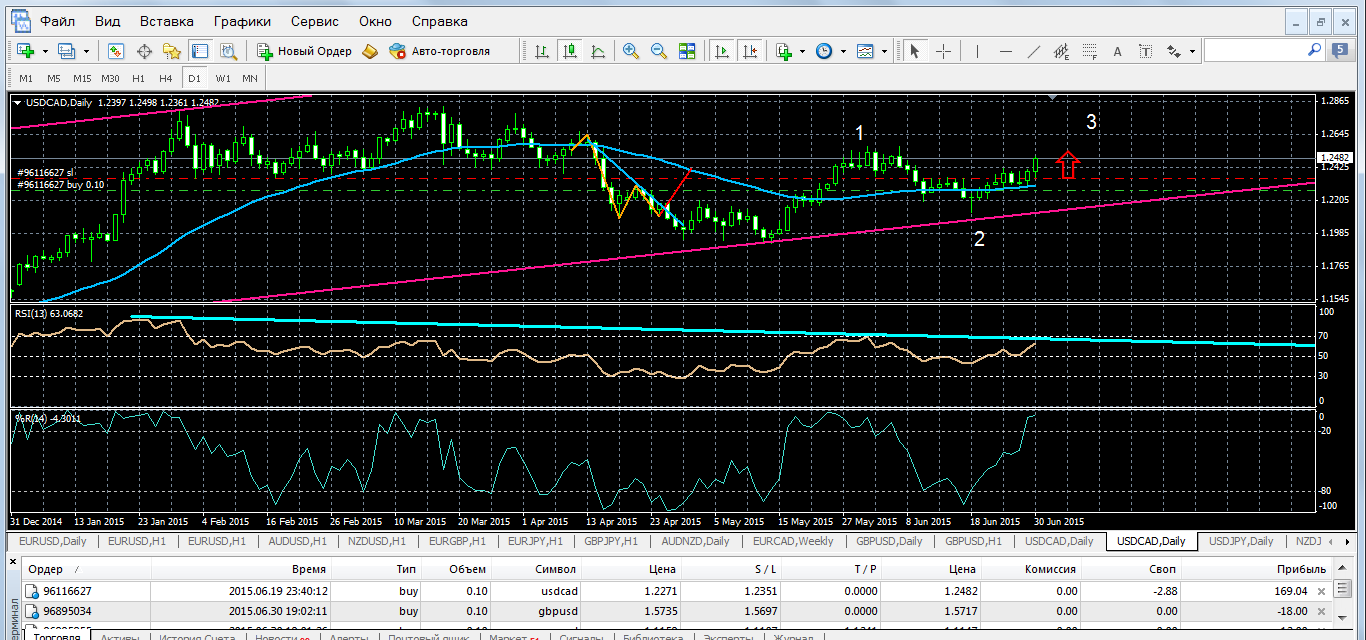Select the trendline tool
The width and height of the screenshot is (1366, 640).
(x=1034, y=51)
